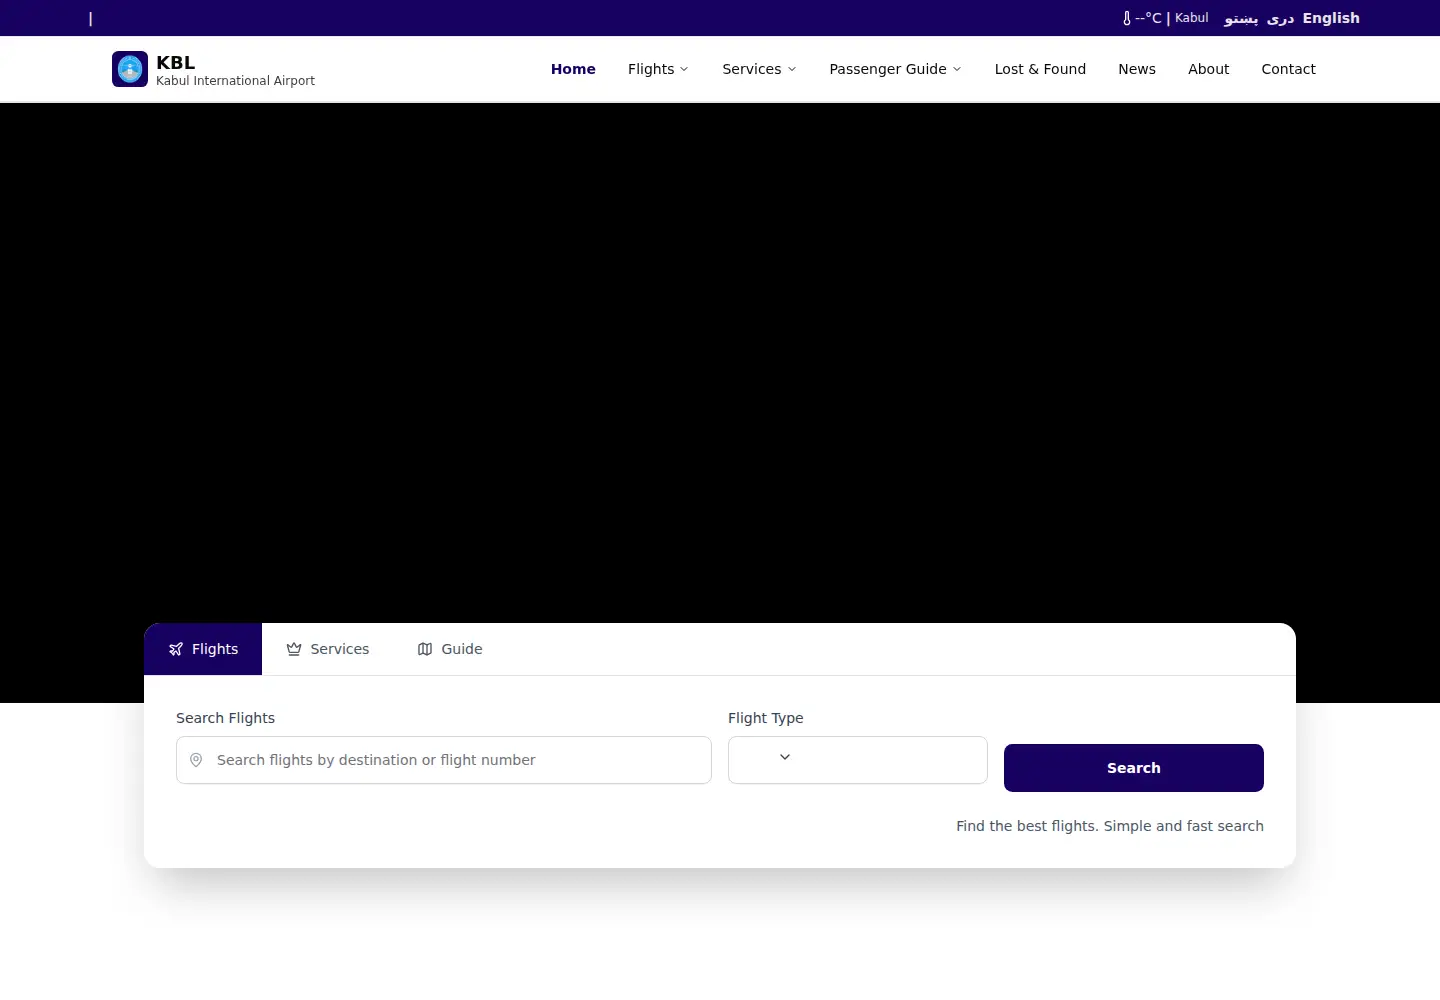Expand the Passenger Guide menu chevron
The image size is (1440, 1000).
point(957,69)
